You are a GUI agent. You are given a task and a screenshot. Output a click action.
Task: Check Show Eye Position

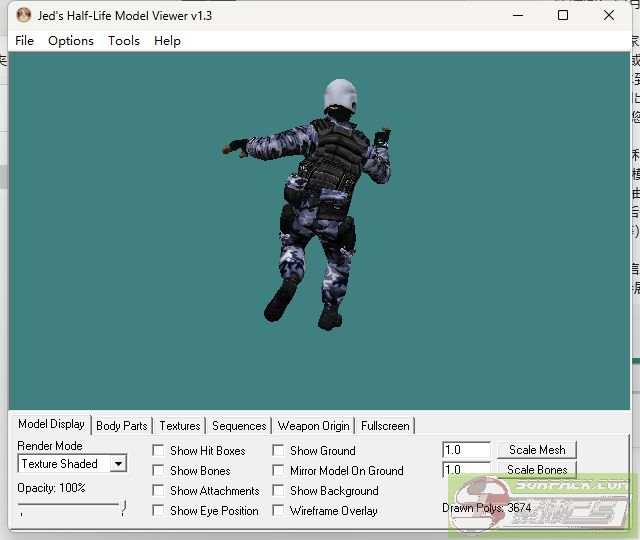[158, 511]
